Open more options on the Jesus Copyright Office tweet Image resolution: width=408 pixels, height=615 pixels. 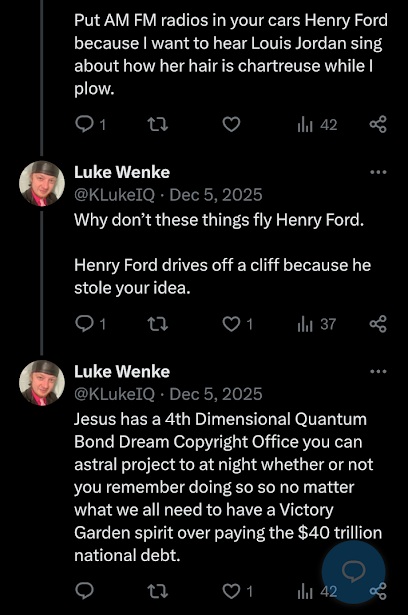(378, 371)
